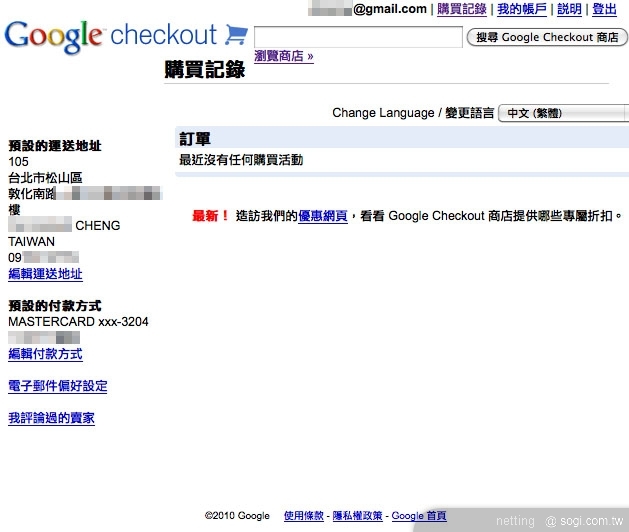
Task: Sign out using the 登出 link
Action: pos(605,9)
